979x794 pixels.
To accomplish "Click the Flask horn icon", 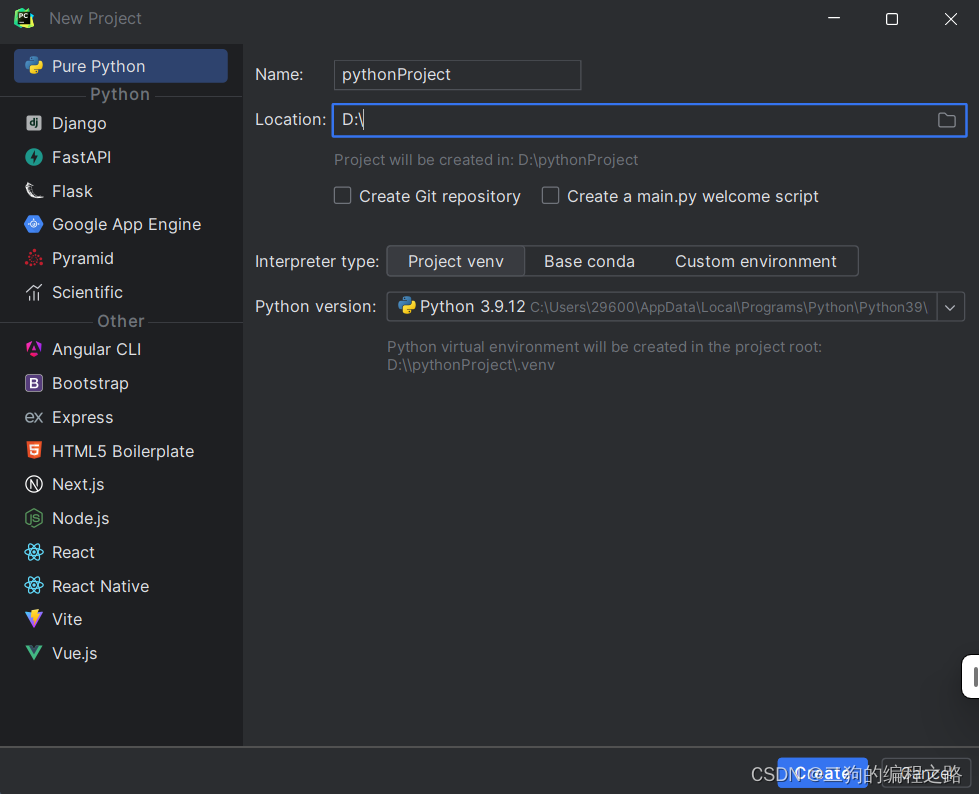I will click(34, 190).
